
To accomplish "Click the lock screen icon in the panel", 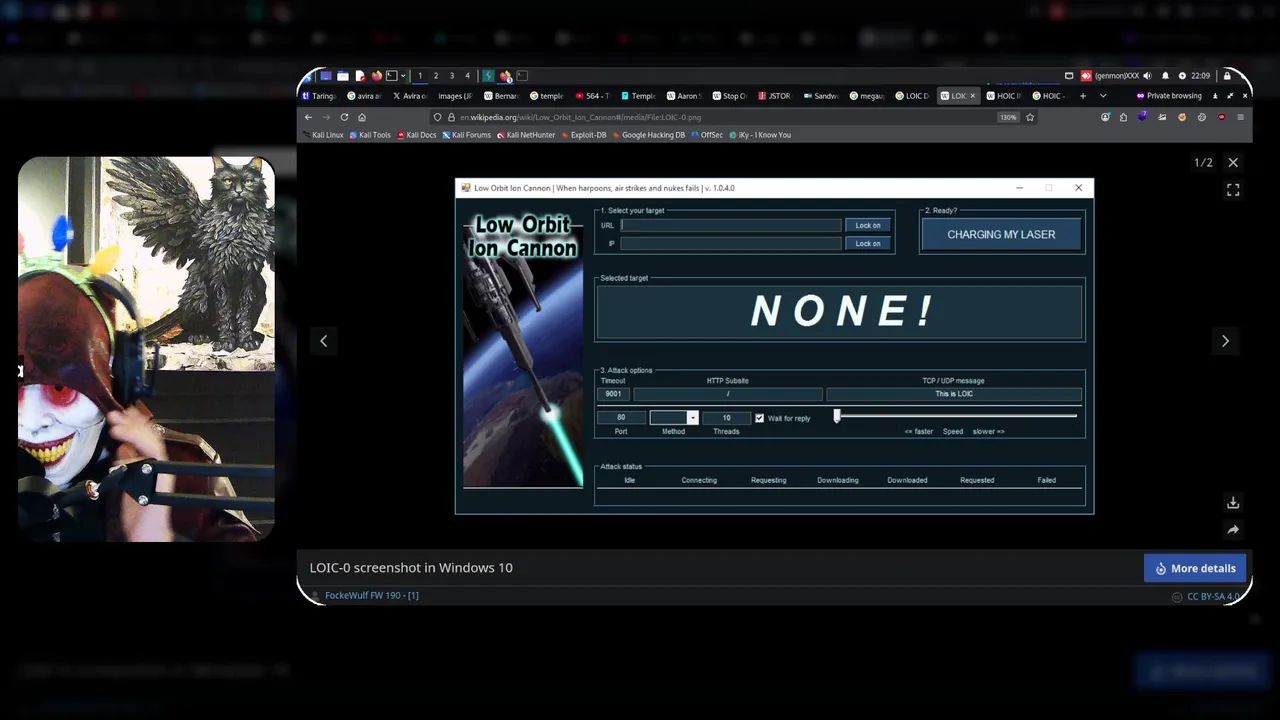I will [1227, 76].
